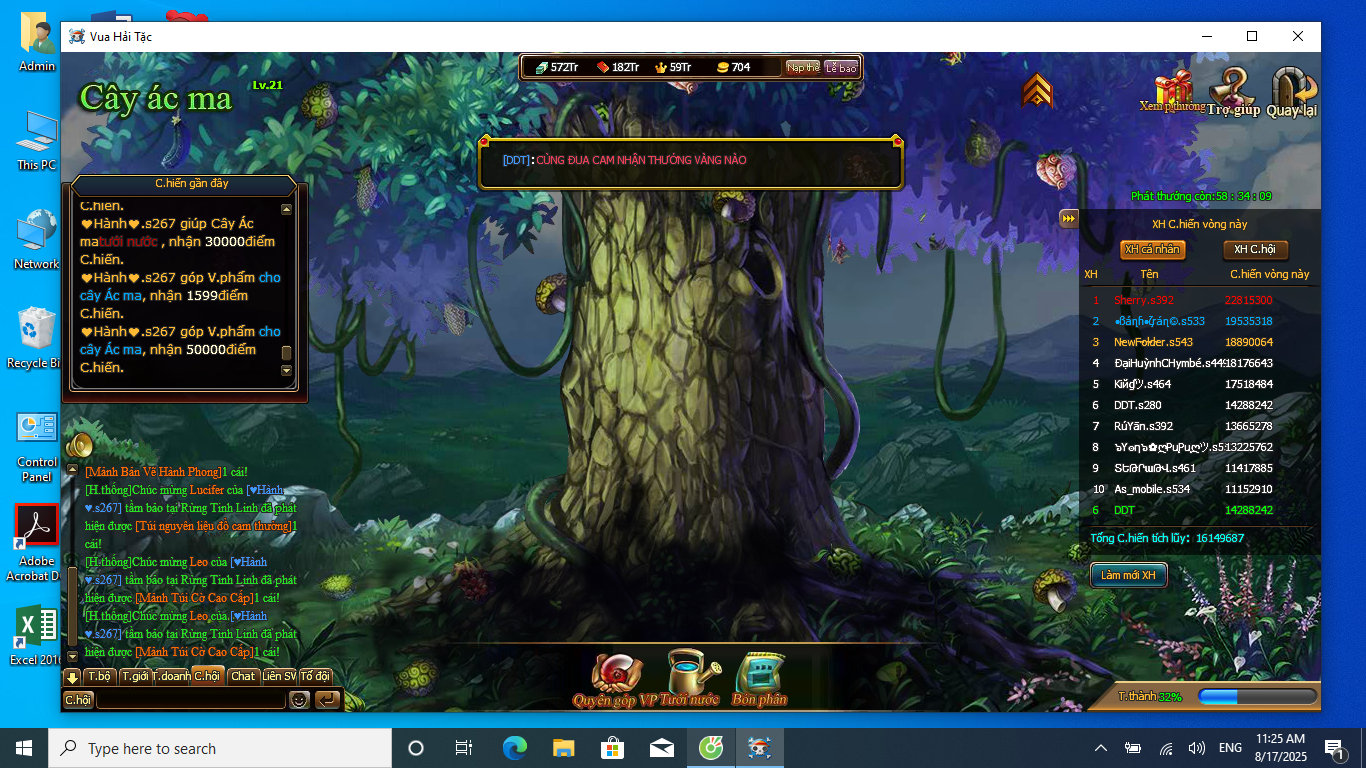Click the volume icon in the system tray
Screen dimensions: 1366x768
click(1196, 748)
